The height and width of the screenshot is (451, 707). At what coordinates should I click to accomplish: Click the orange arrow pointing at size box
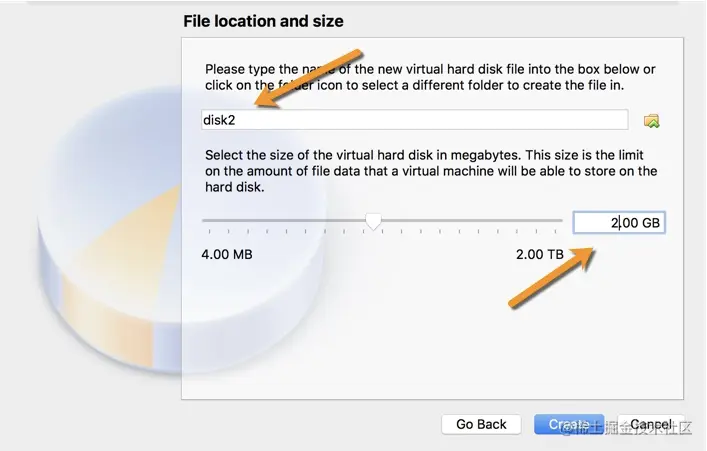[552, 277]
